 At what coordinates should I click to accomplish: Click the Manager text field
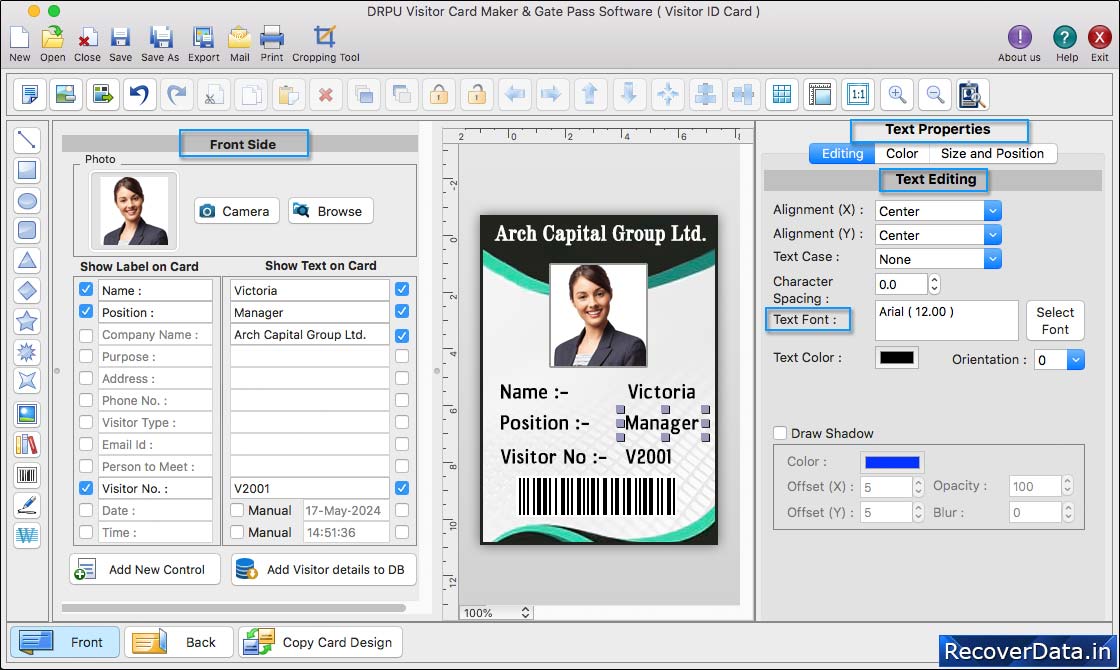tap(309, 312)
